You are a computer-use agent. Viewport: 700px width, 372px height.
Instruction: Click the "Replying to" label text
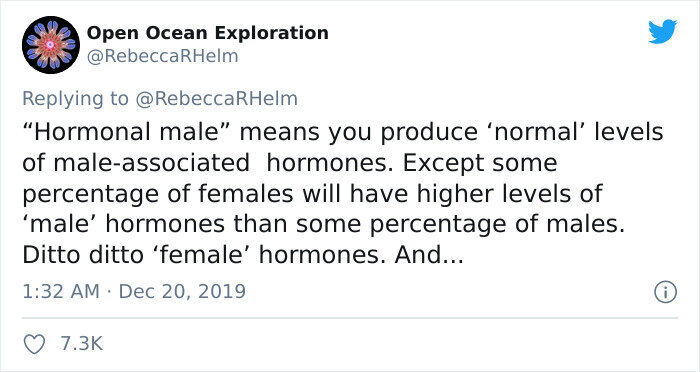(x=75, y=99)
